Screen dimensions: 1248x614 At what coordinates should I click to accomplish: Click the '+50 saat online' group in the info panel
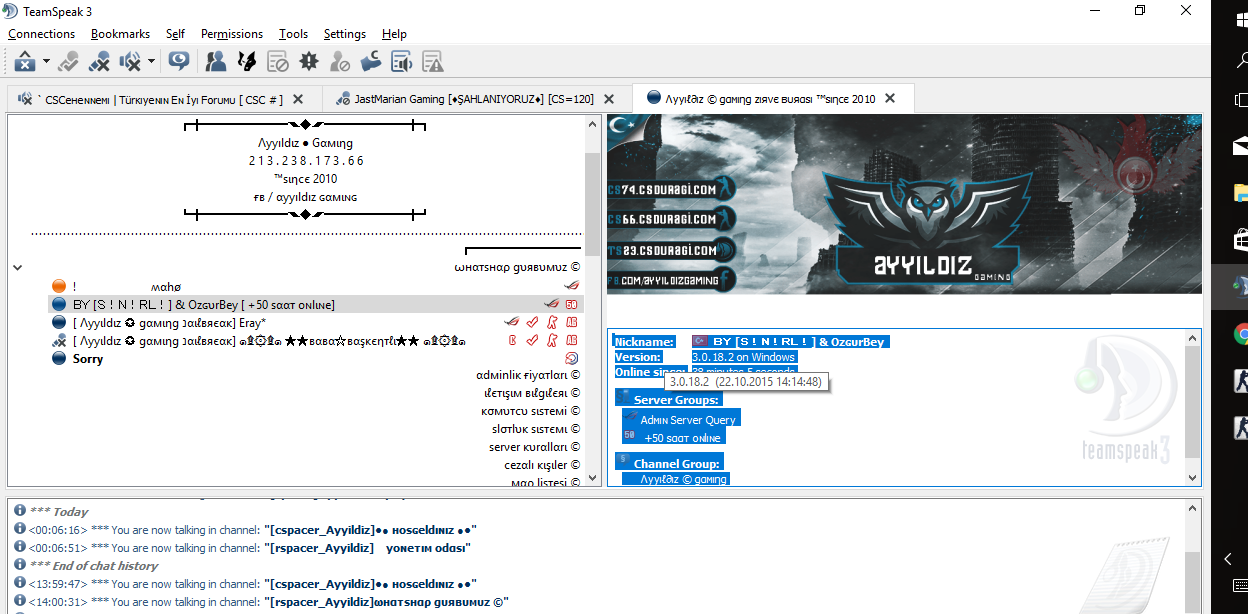682,438
